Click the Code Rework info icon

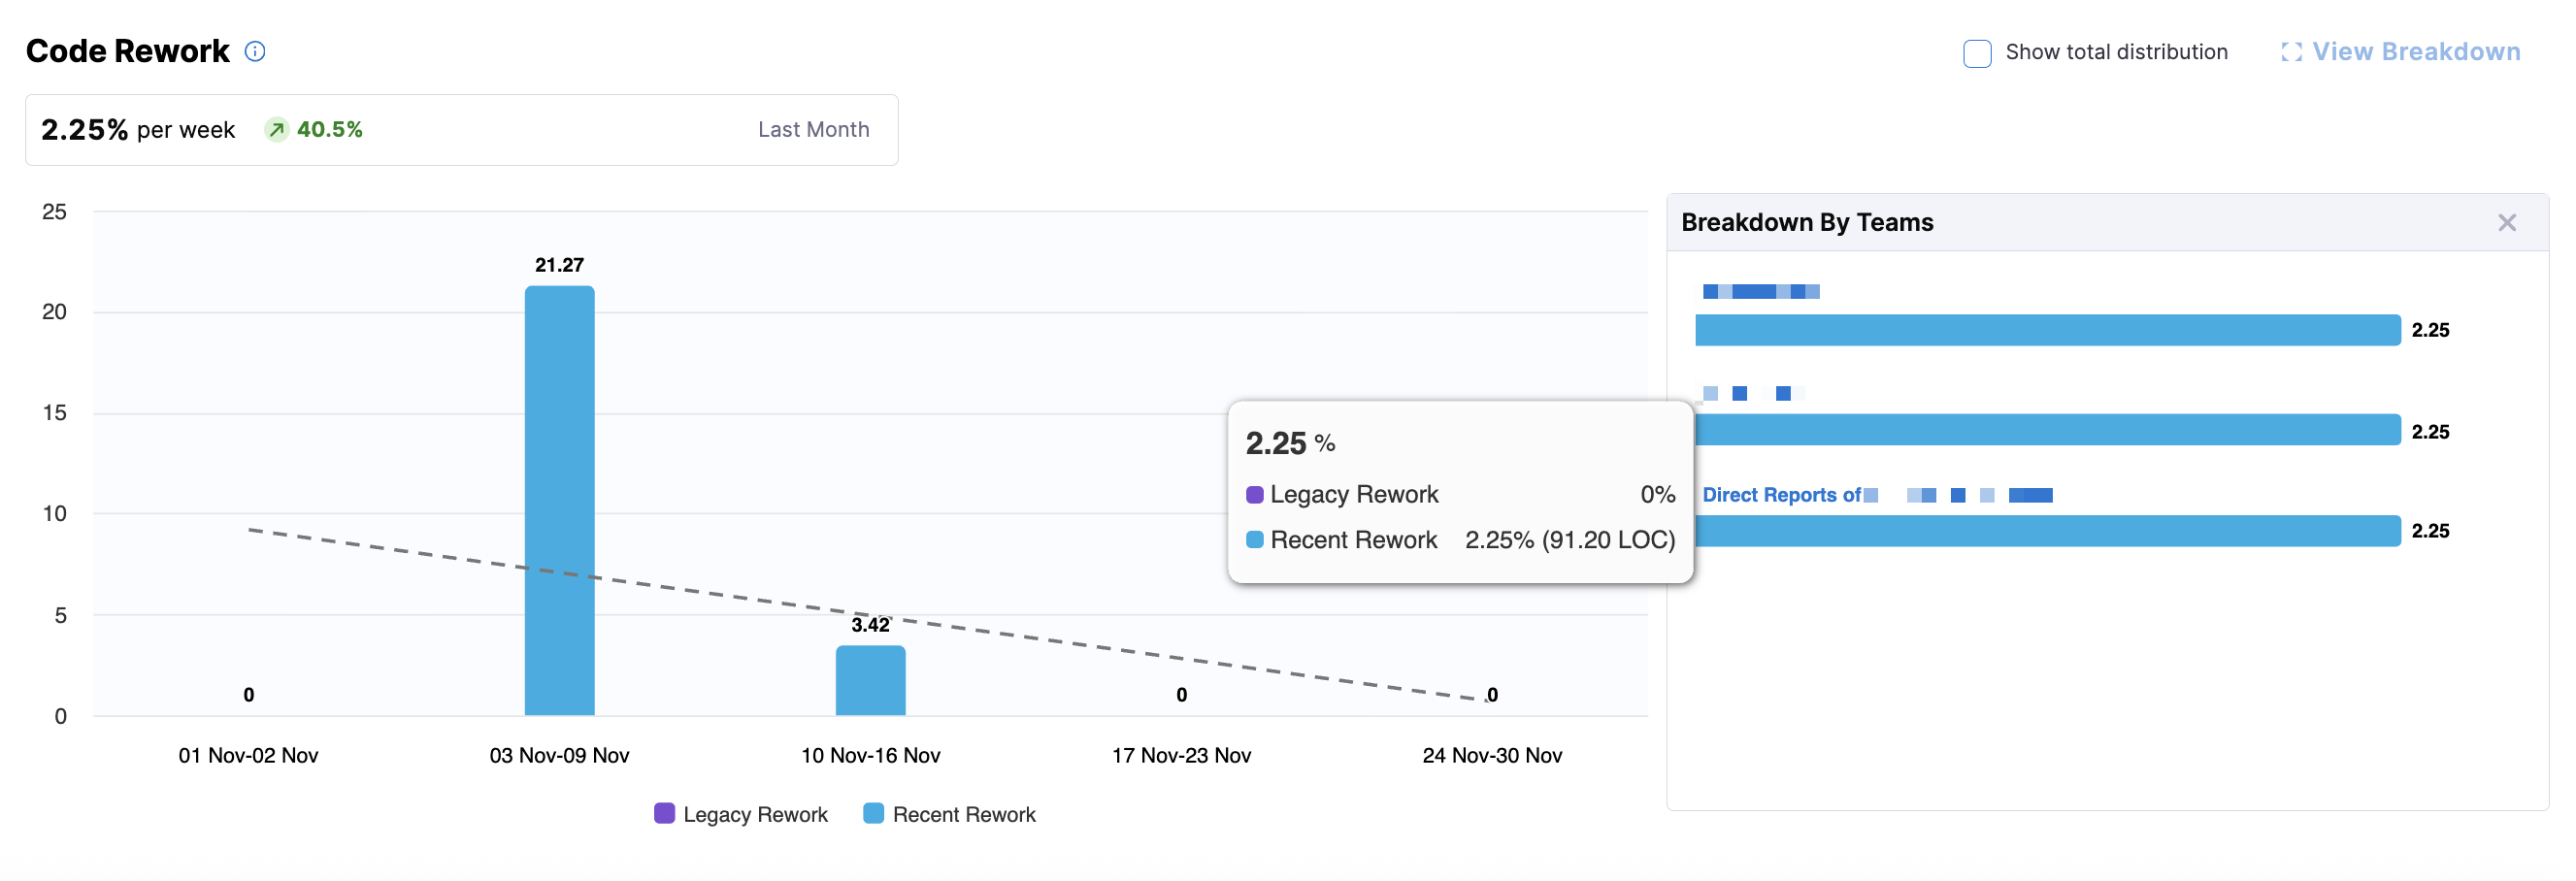255,51
